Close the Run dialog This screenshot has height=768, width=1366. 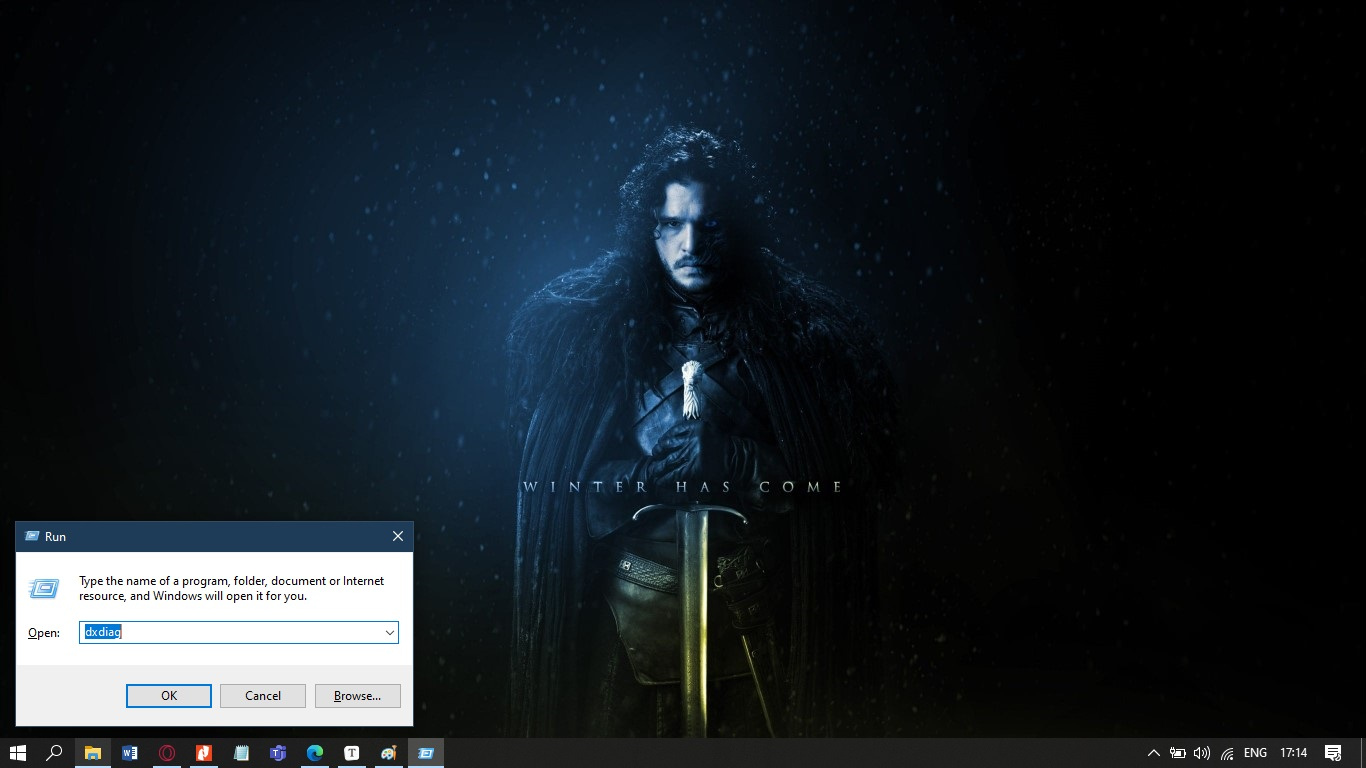(x=398, y=536)
